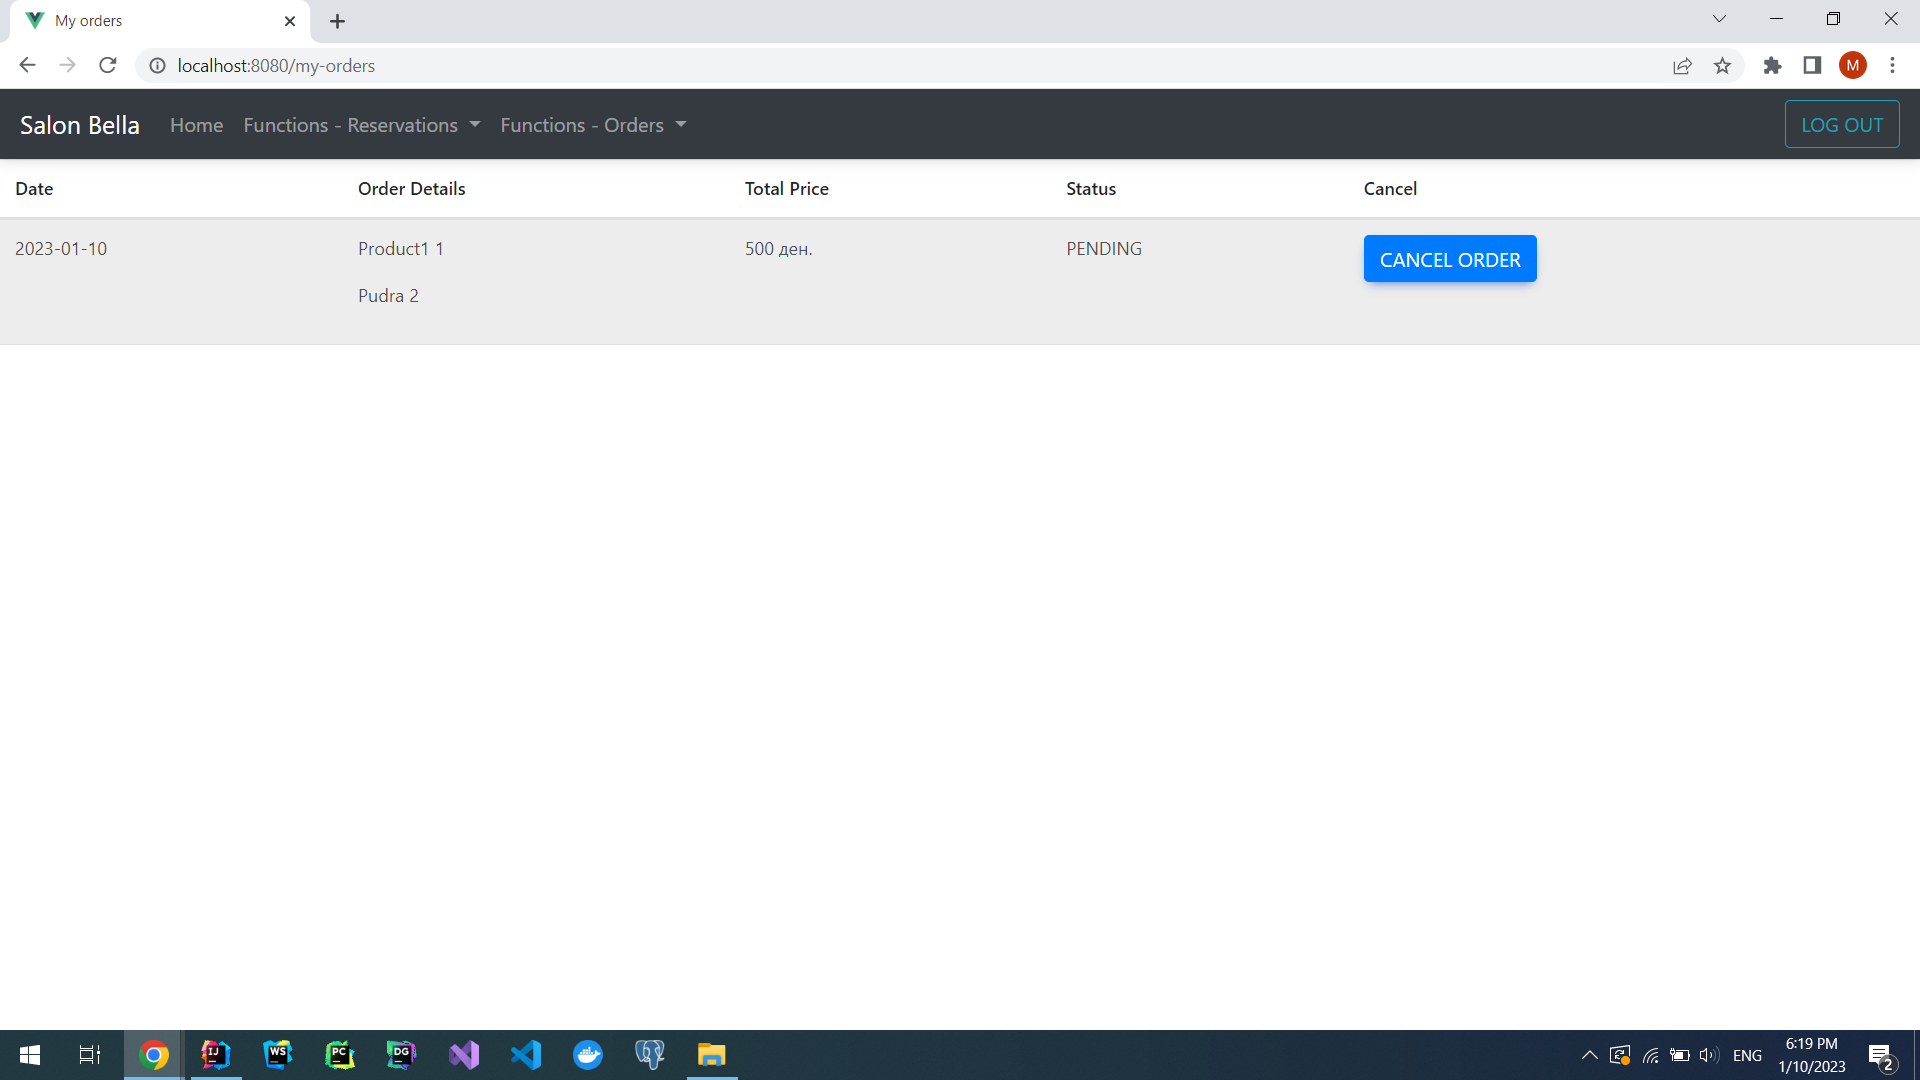Viewport: 1920px width, 1080px height.
Task: Open the Chrome extensions puzzle icon
Action: (1772, 66)
